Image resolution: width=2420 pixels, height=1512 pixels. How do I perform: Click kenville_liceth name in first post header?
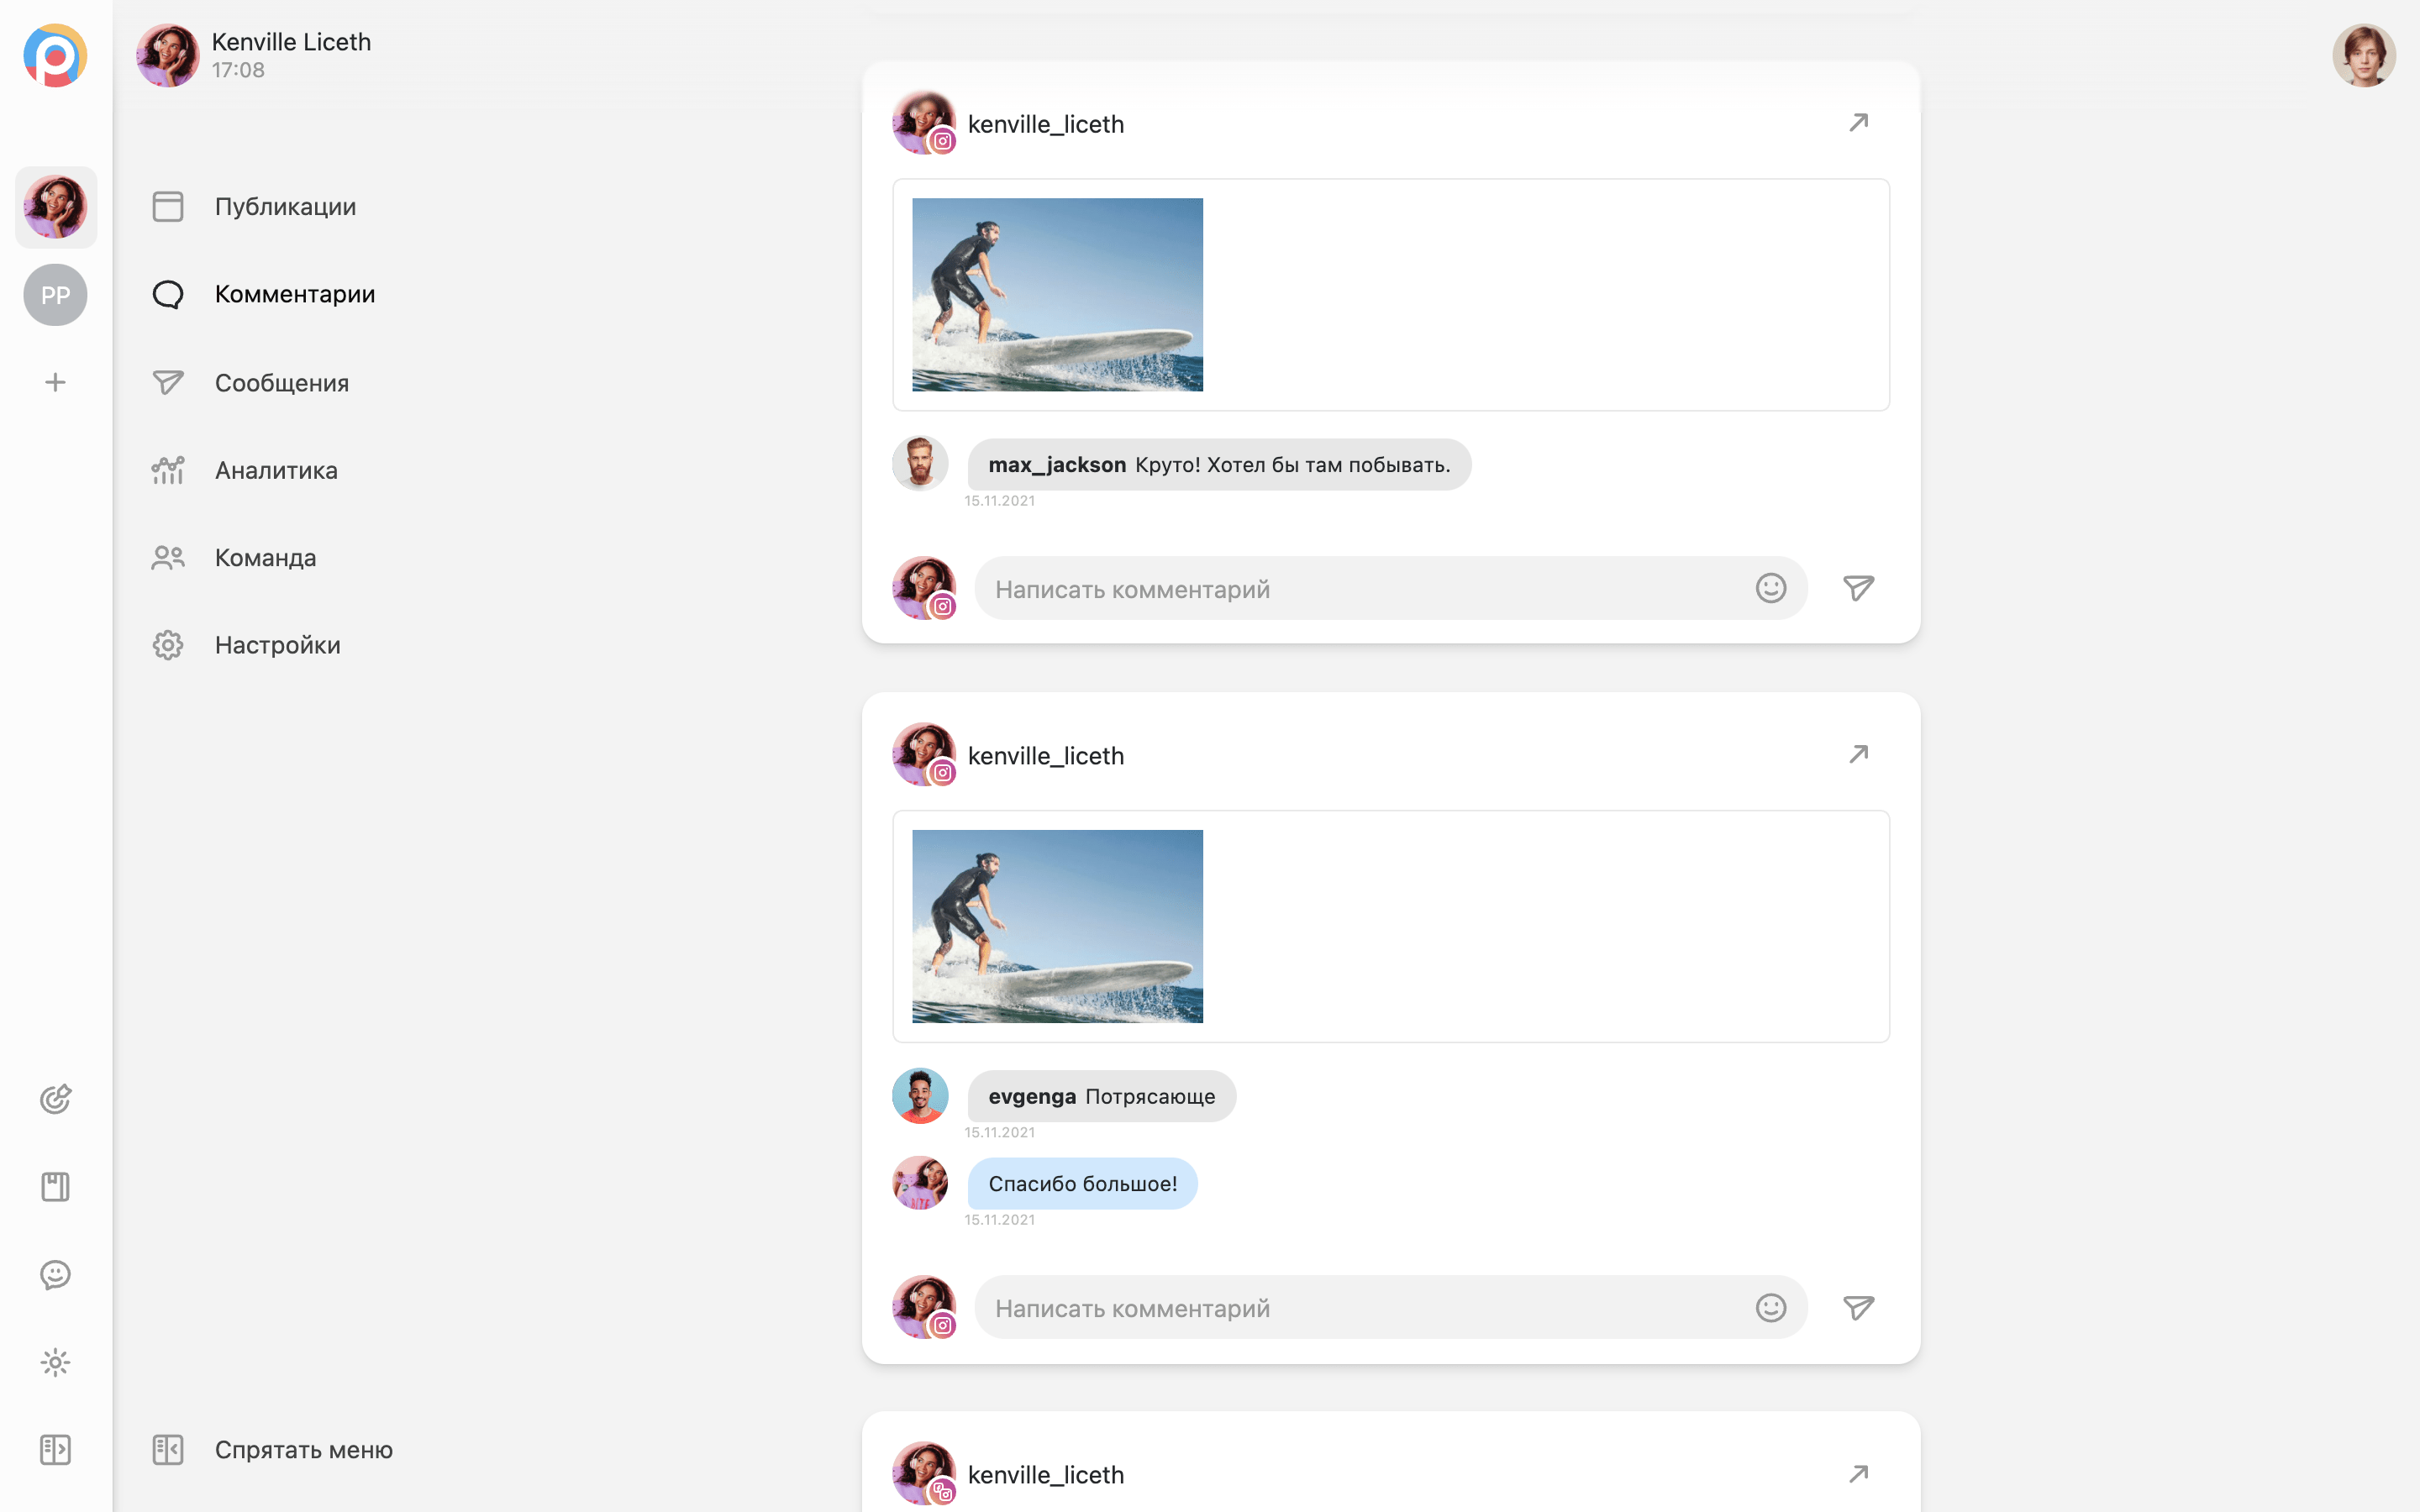point(1046,124)
